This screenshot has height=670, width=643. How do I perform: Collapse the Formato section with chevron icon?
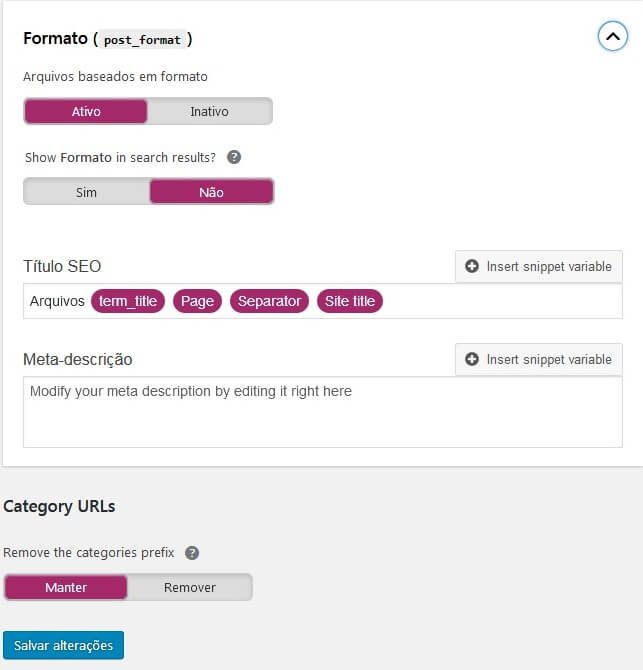pyautogui.click(x=613, y=36)
